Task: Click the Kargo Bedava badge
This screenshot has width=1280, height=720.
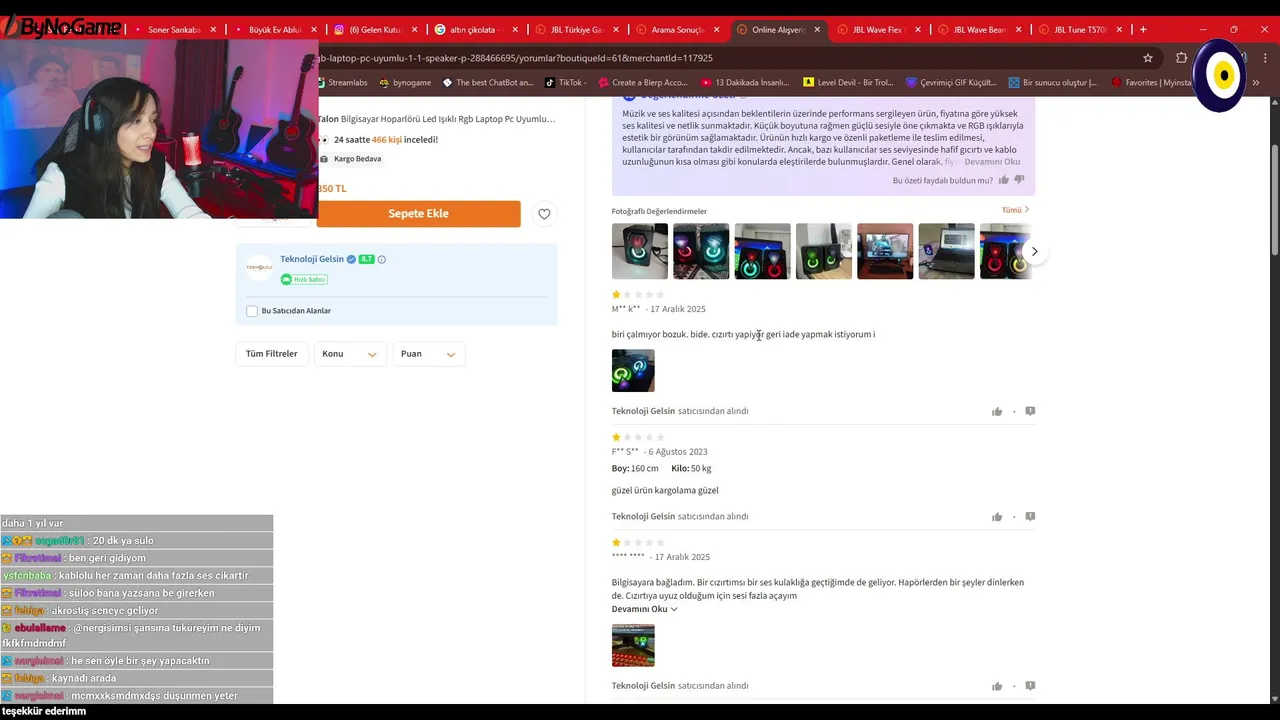Action: [x=357, y=159]
